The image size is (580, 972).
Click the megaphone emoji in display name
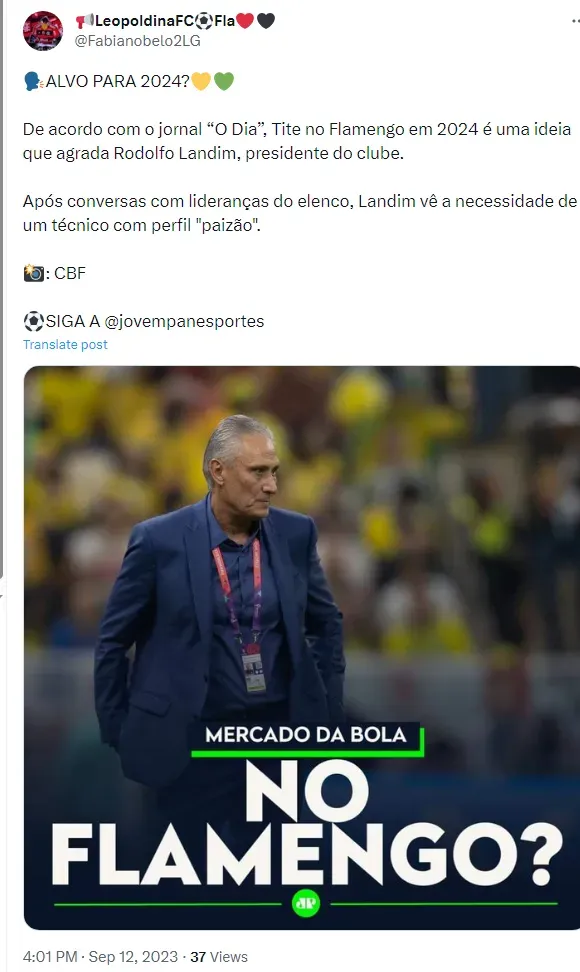(84, 21)
